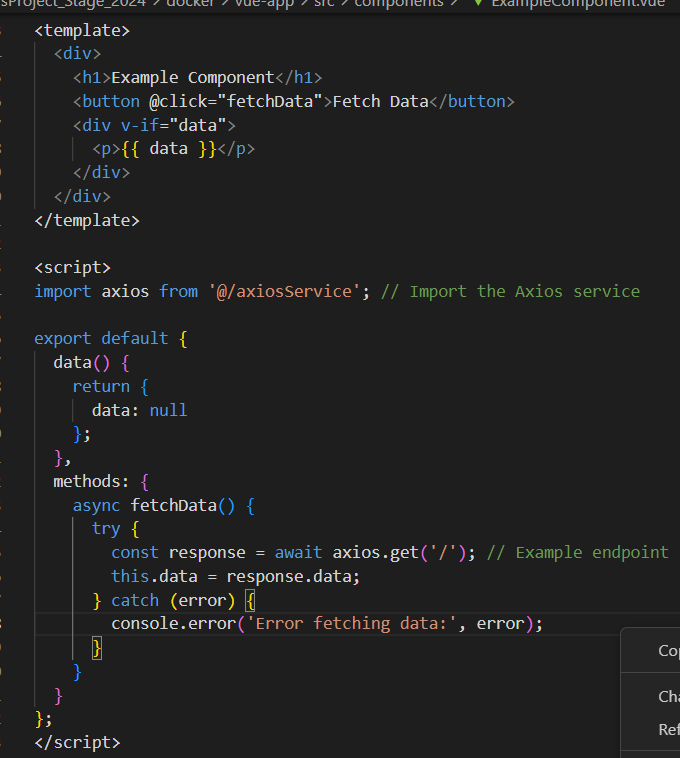
Task: Click the '// Example endpoint' comment
Action: [578, 553]
